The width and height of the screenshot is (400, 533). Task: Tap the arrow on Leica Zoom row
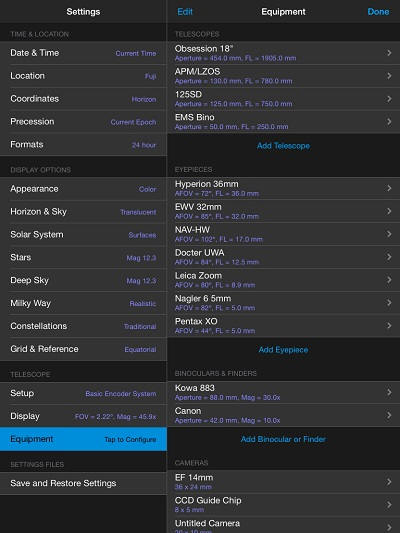tap(389, 280)
